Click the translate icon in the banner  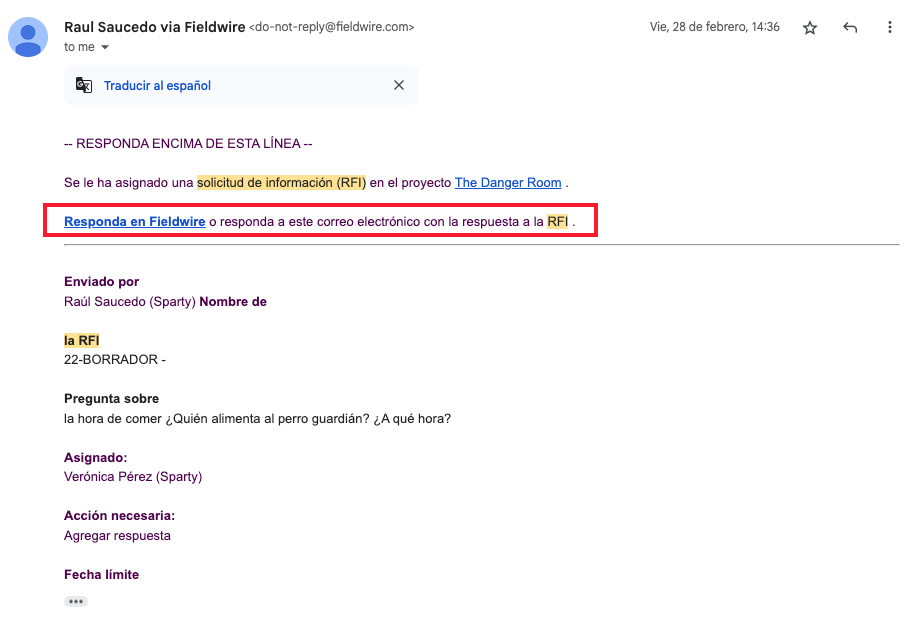(x=84, y=85)
